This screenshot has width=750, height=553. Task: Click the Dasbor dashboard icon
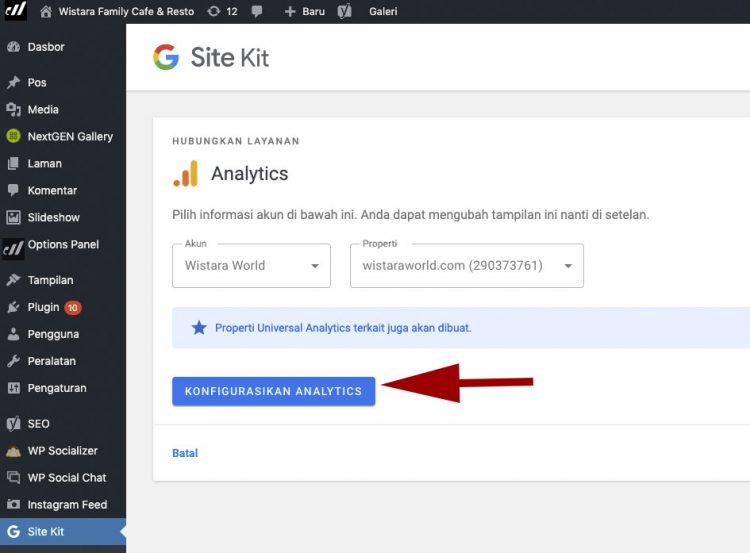pyautogui.click(x=13, y=47)
